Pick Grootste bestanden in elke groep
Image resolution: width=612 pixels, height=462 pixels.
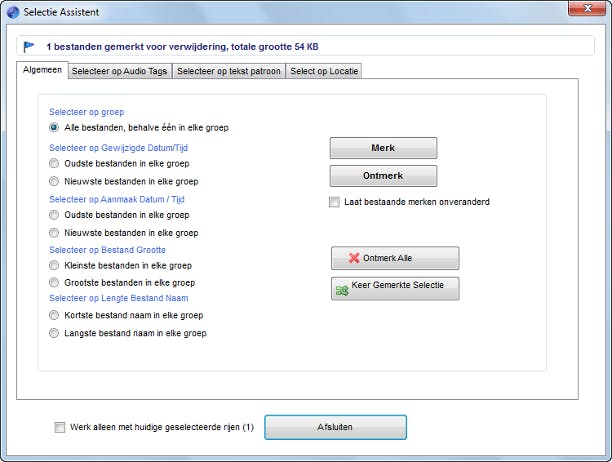click(55, 282)
